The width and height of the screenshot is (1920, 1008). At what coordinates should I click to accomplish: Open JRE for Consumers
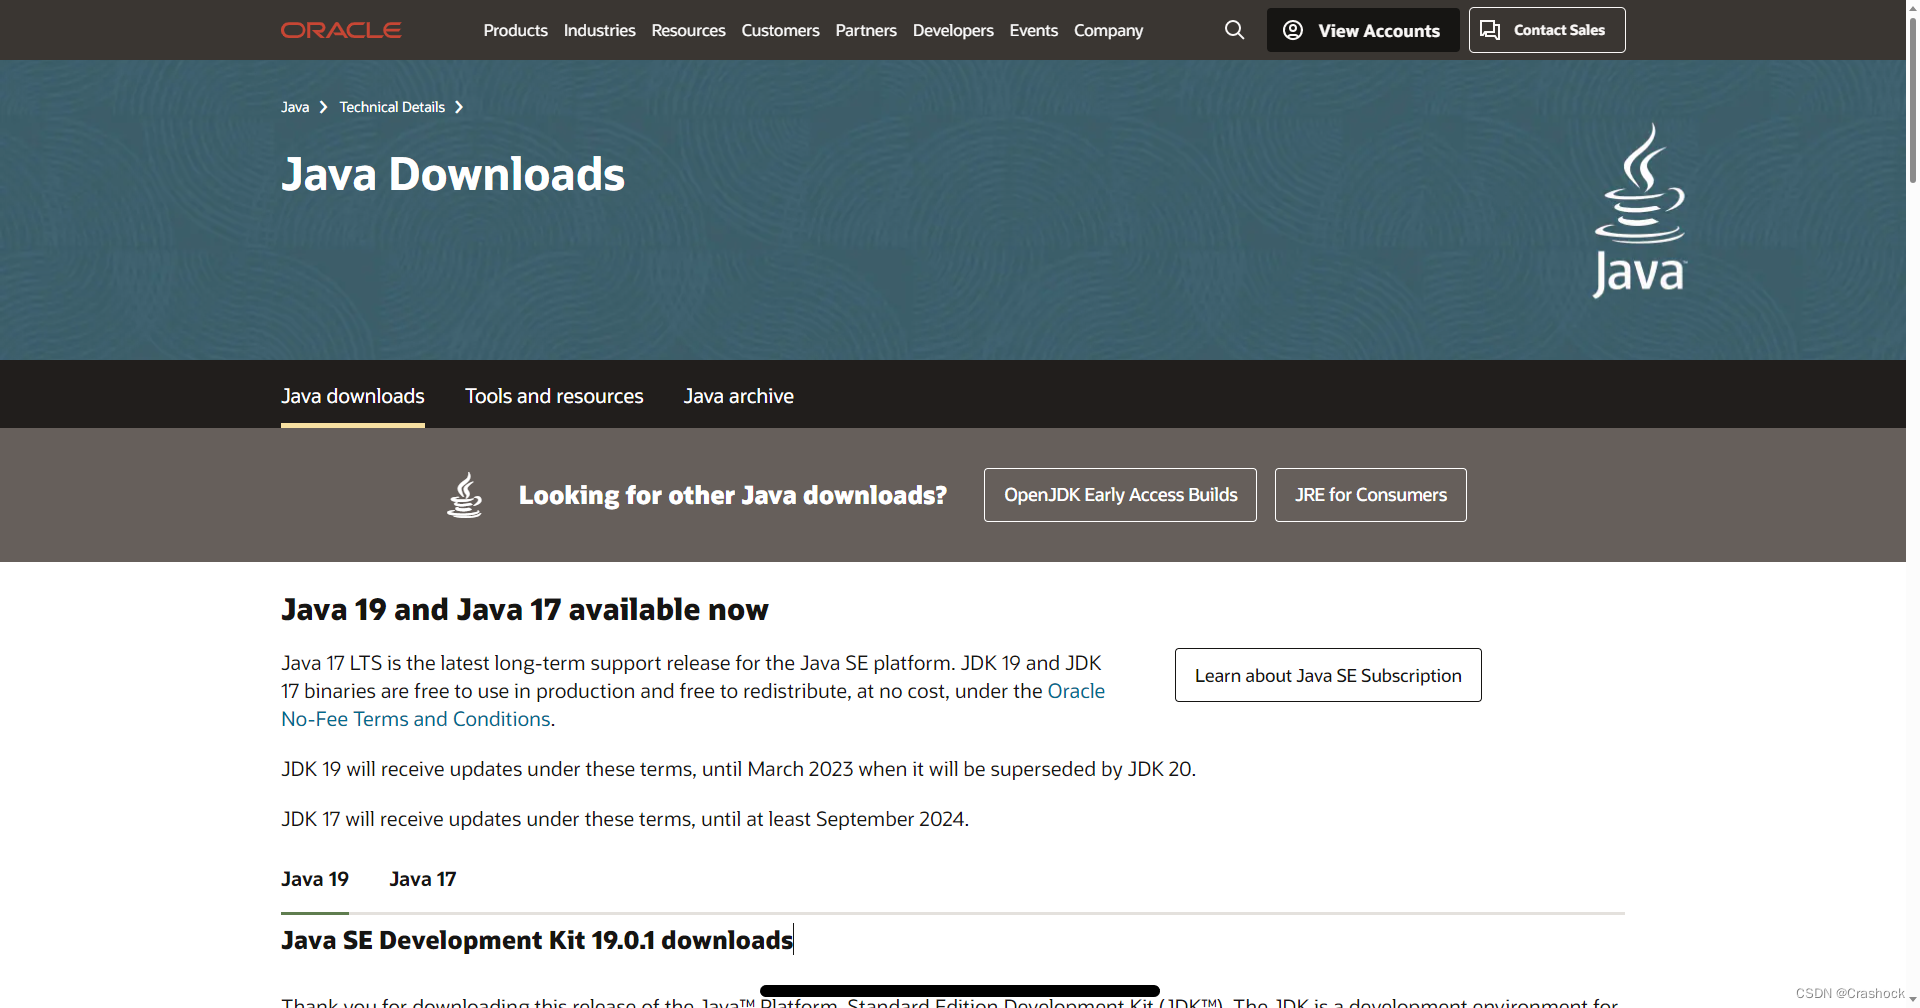(1371, 495)
